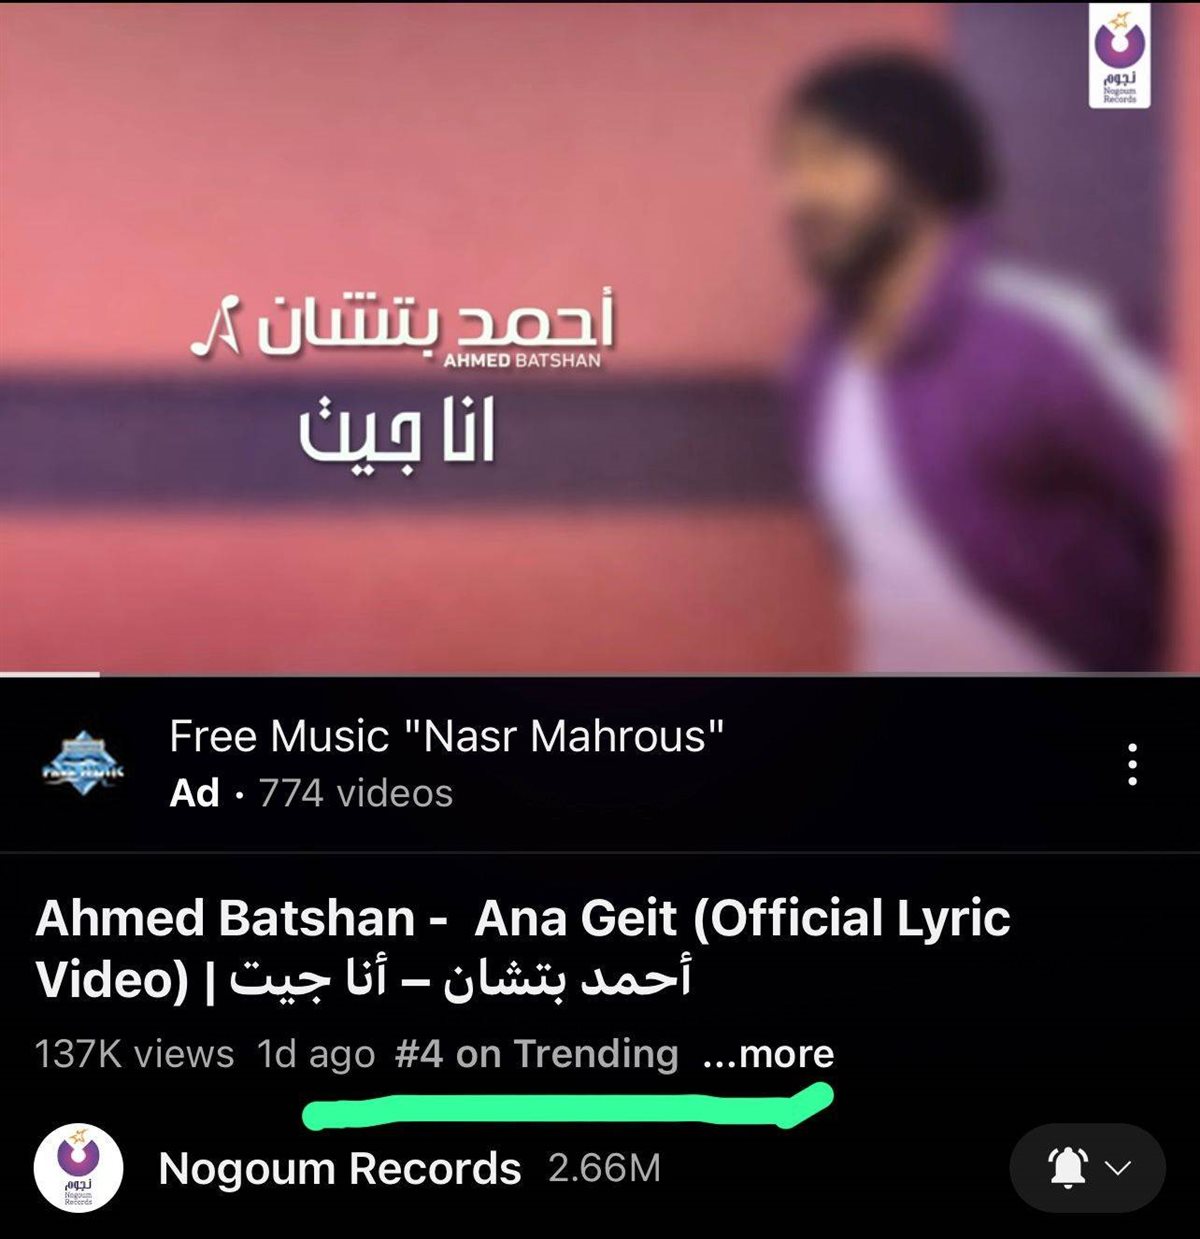Screen dimensions: 1200x1239
Task: Open the Nogoum Records channel name
Action: pyautogui.click(x=340, y=1168)
